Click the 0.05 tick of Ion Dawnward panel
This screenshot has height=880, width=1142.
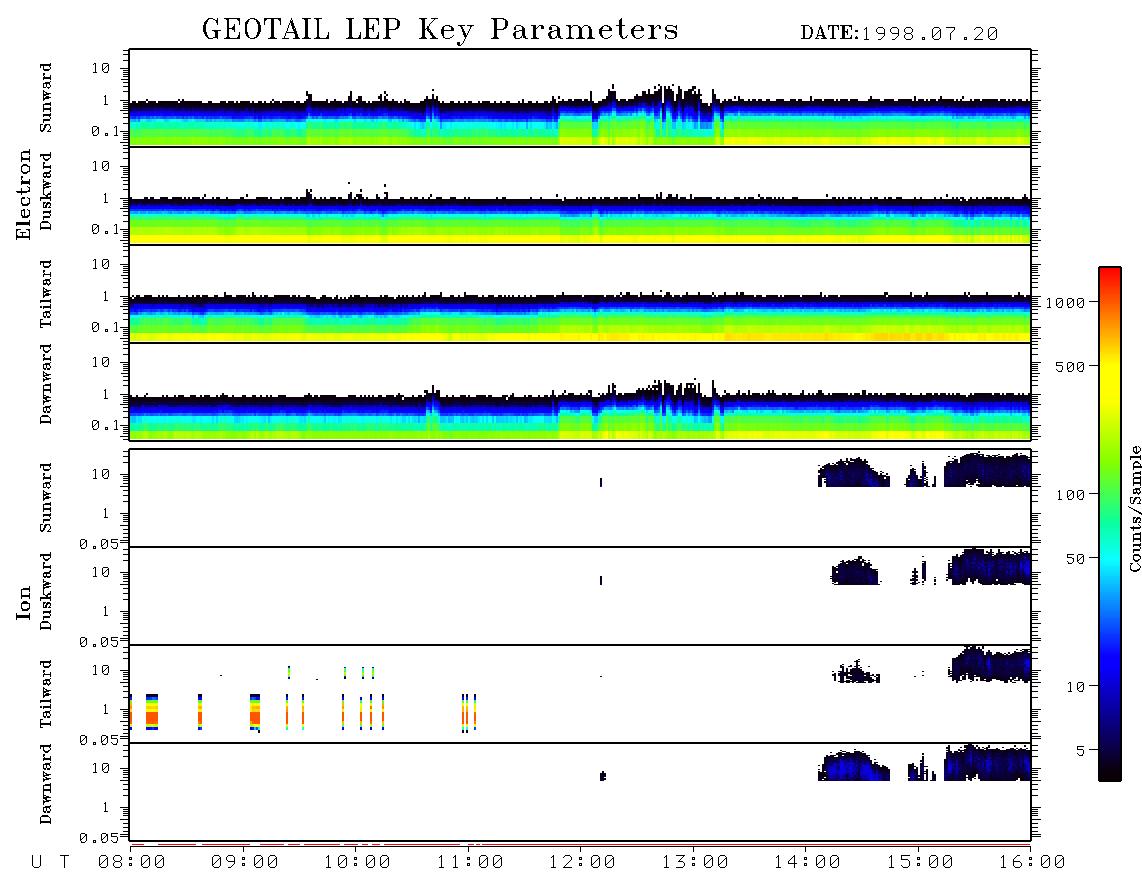pyautogui.click(x=100, y=838)
